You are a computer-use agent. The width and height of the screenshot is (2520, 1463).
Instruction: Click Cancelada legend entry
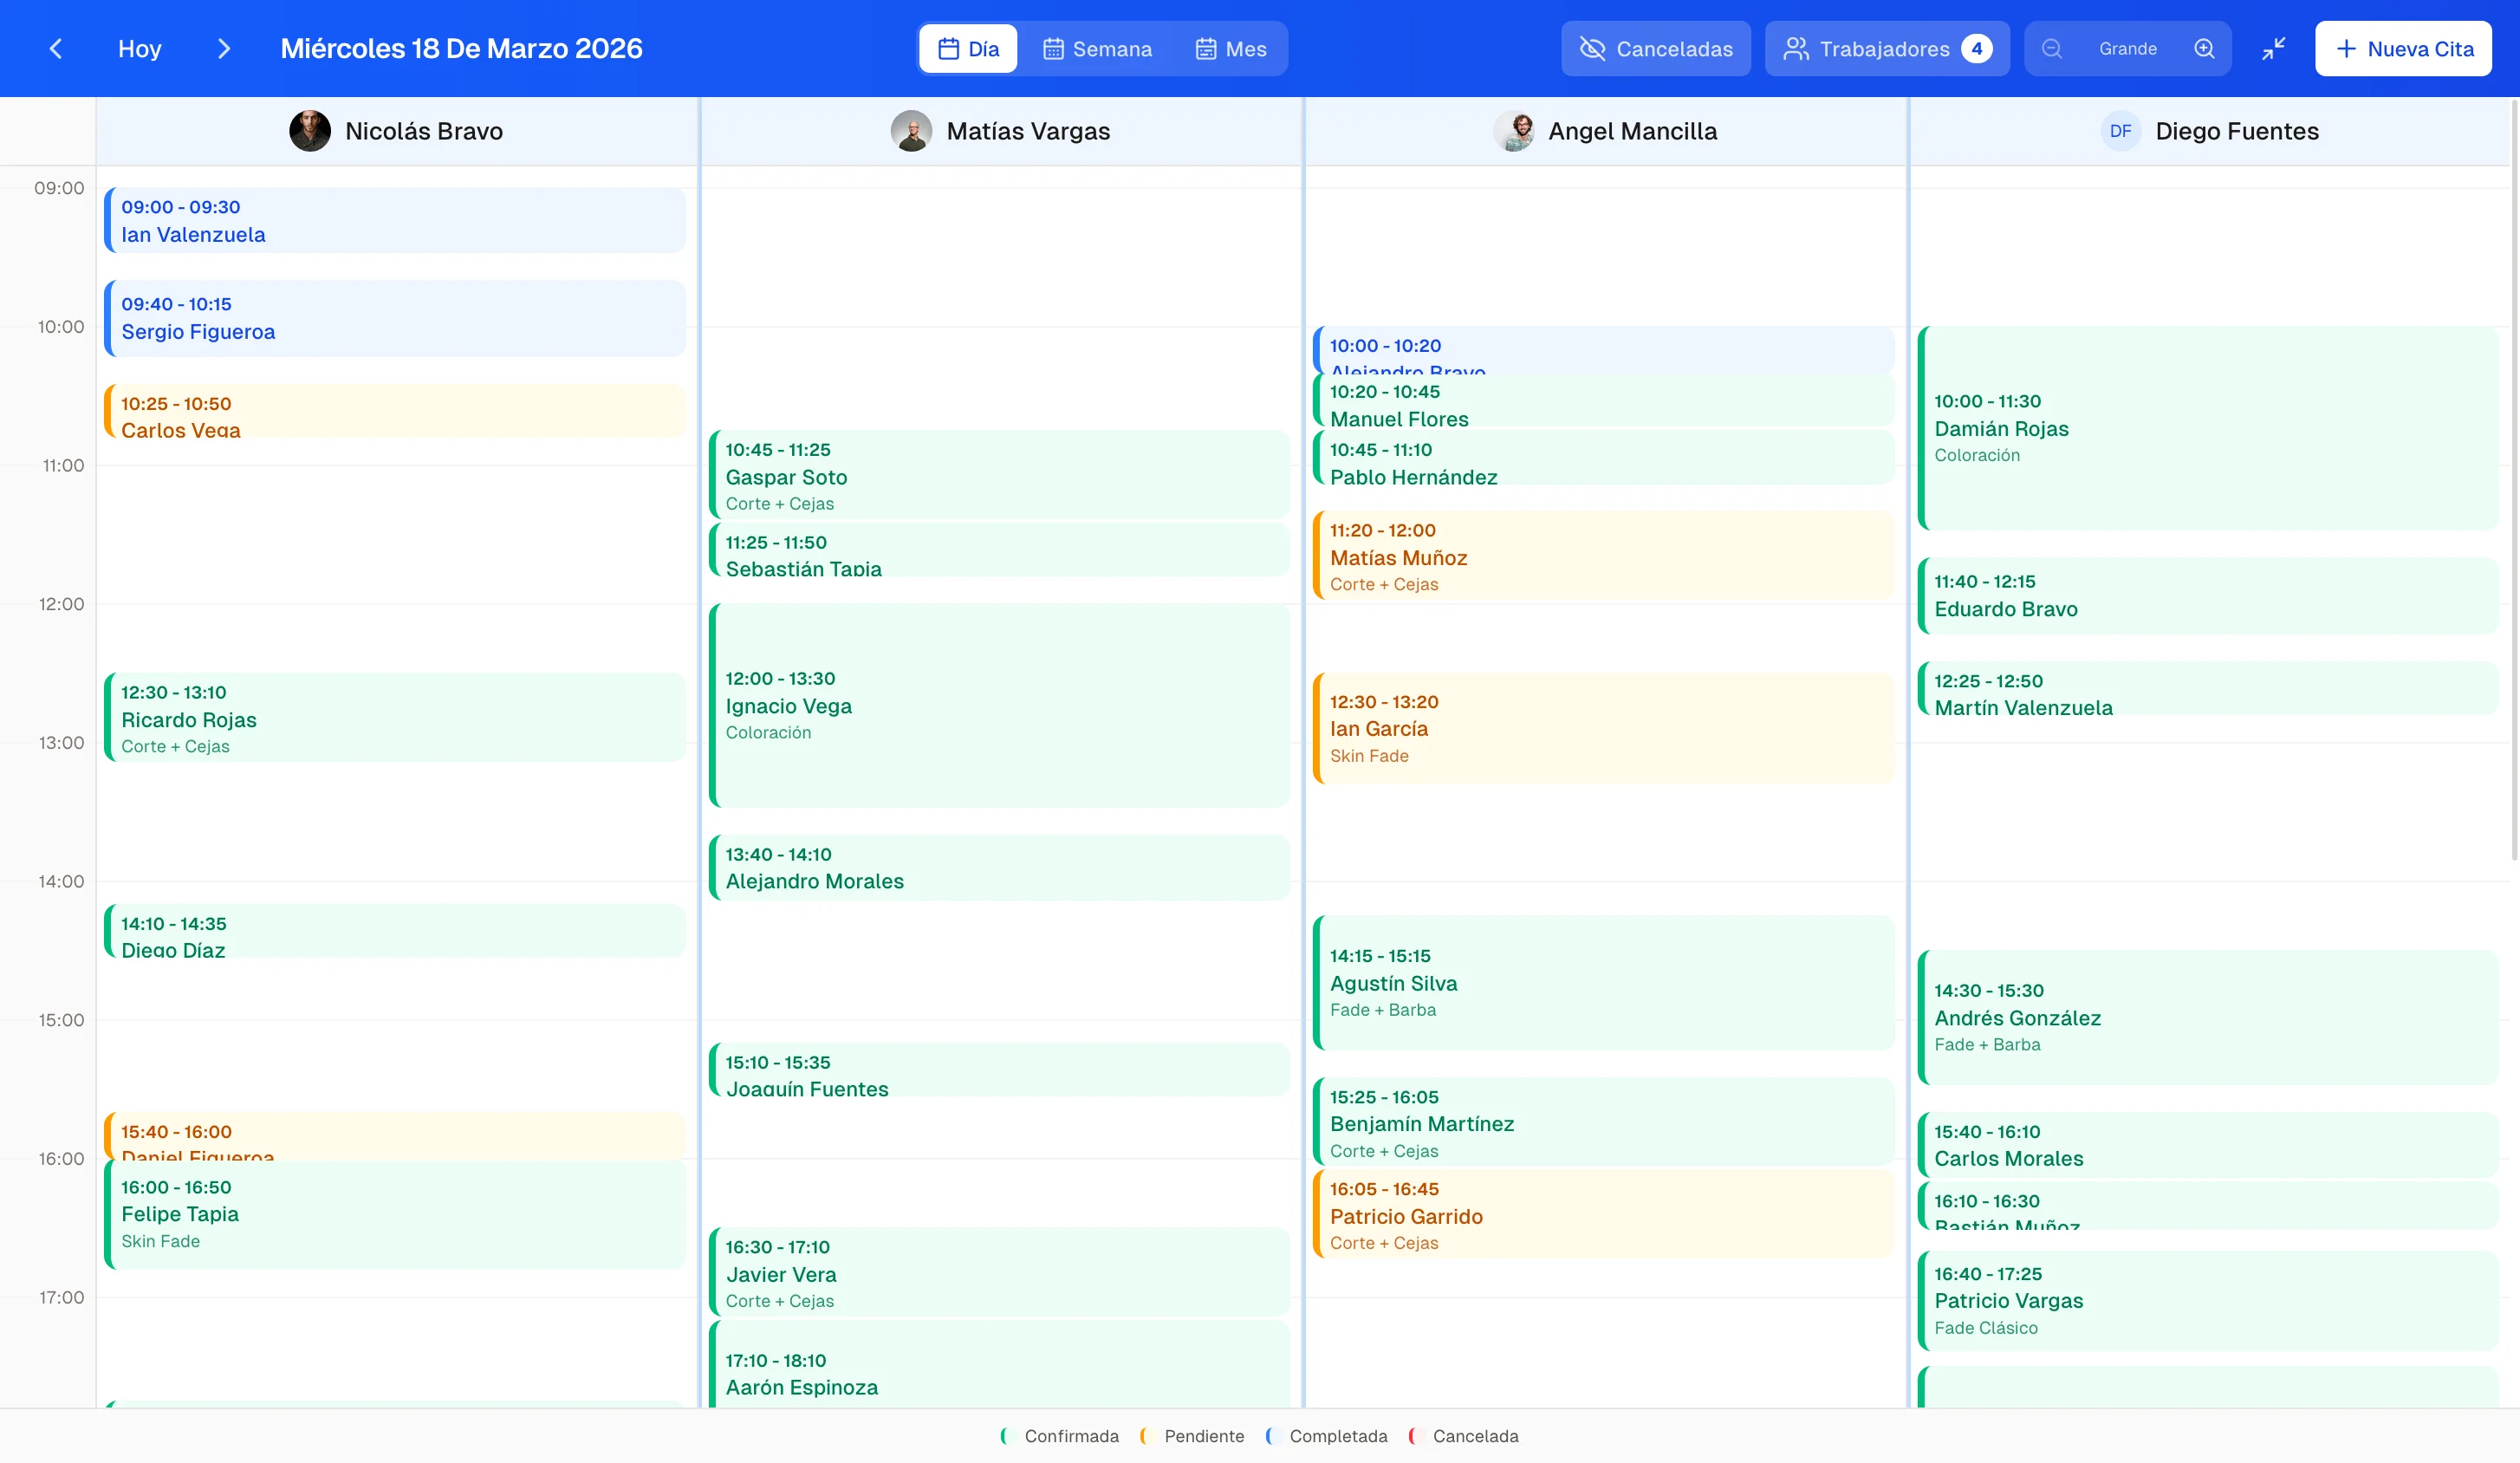[x=1463, y=1436]
